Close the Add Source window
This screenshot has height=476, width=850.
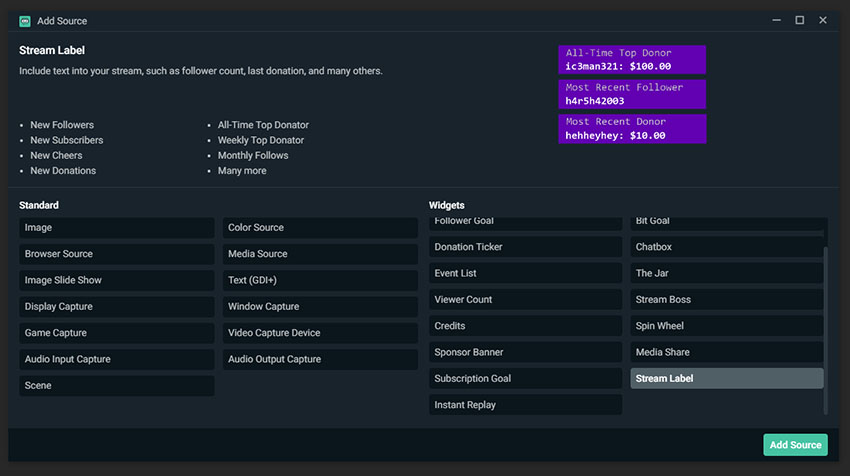click(823, 21)
